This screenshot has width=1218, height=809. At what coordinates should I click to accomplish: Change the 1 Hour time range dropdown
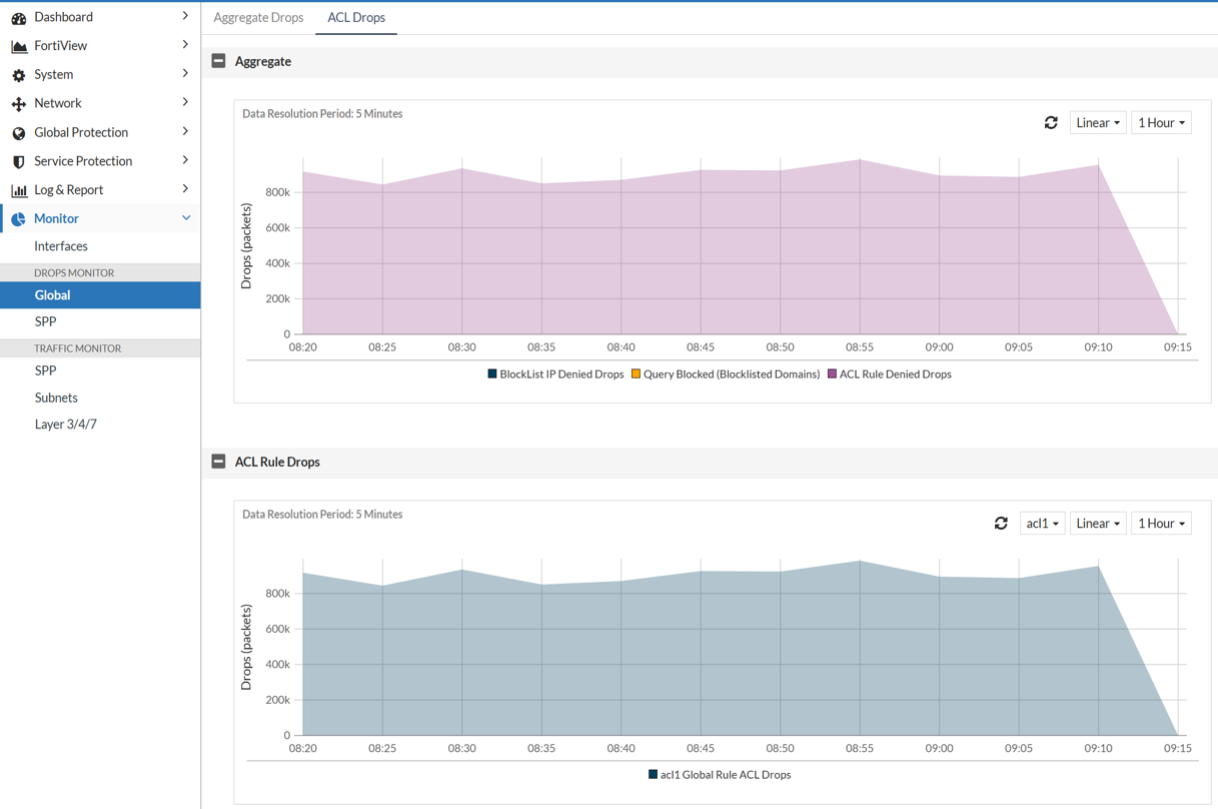coord(1161,122)
